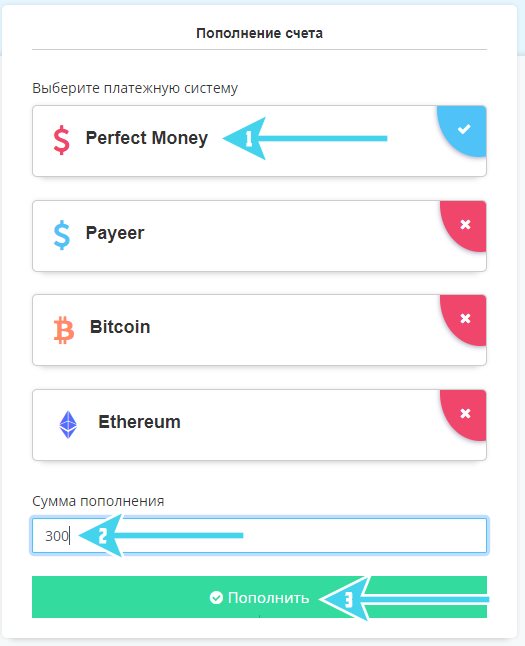Click the Payeer text label

tap(115, 233)
